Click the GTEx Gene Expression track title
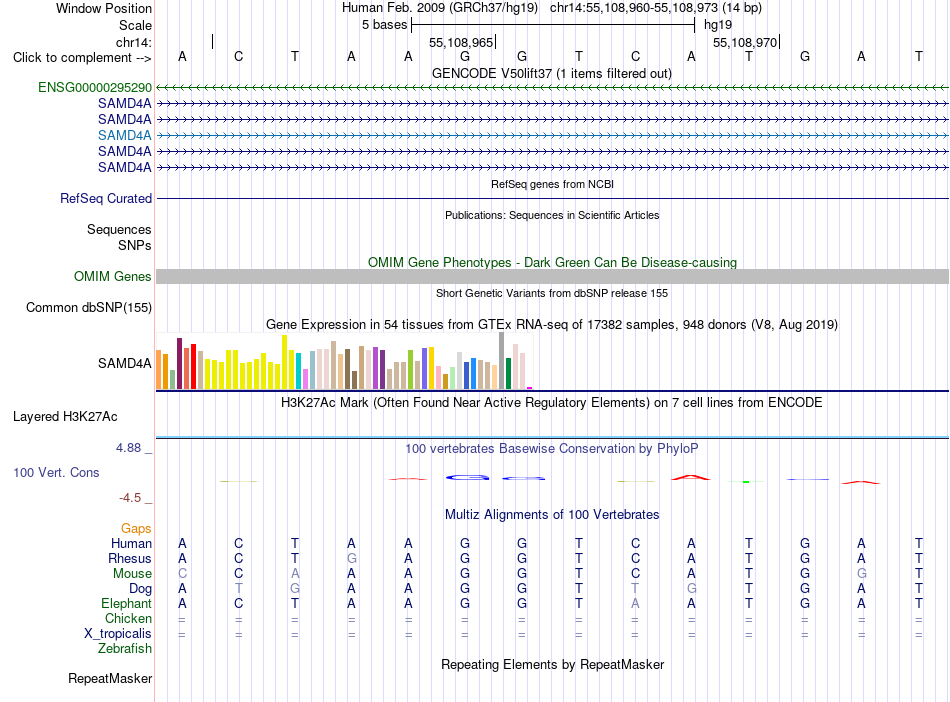Screen dimensions: 950x702 (x=552, y=325)
